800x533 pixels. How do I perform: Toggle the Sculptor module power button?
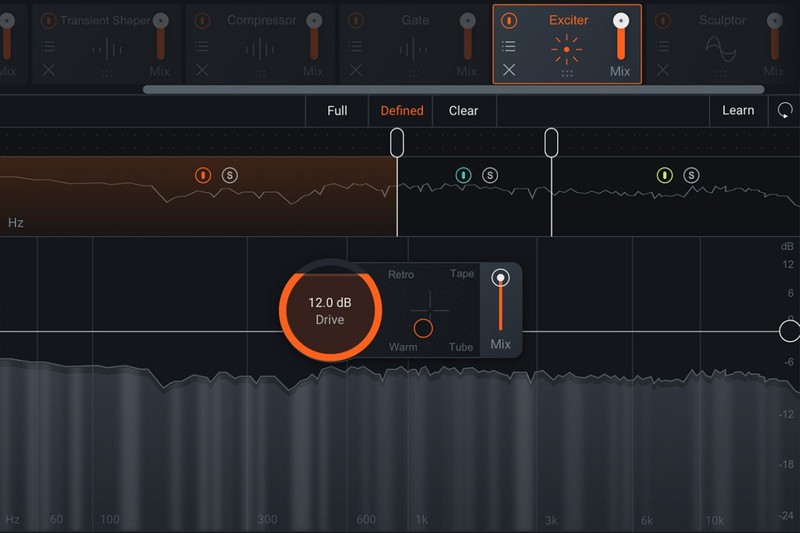click(x=663, y=21)
